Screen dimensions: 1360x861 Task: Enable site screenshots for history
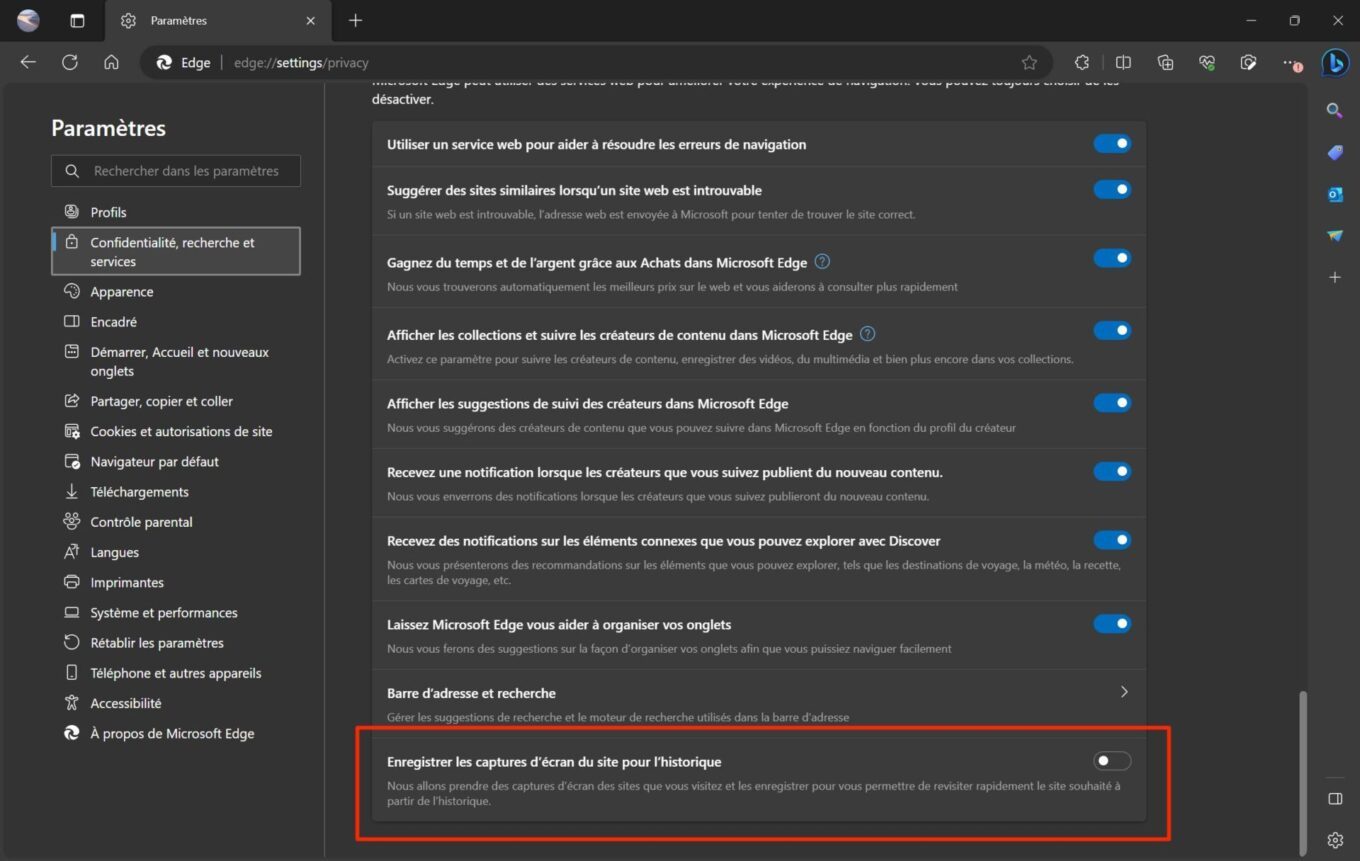[x=1112, y=761]
